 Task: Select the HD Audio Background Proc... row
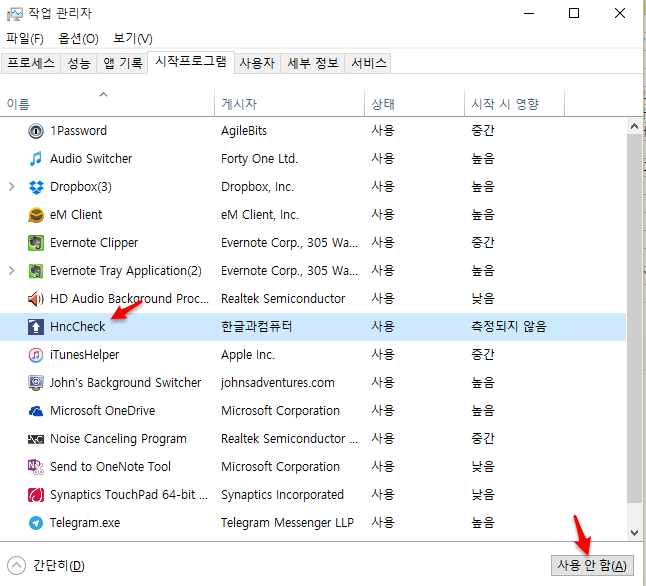coord(313,299)
